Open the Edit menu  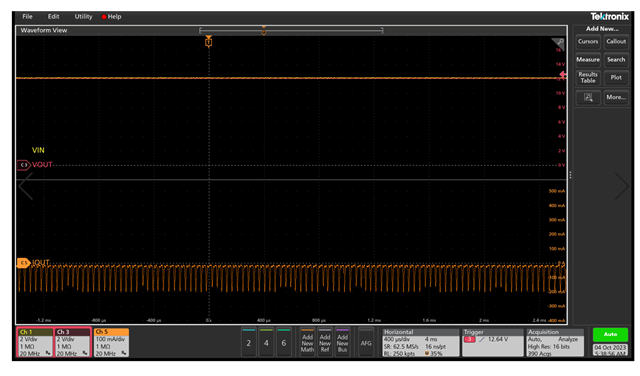[x=53, y=17]
